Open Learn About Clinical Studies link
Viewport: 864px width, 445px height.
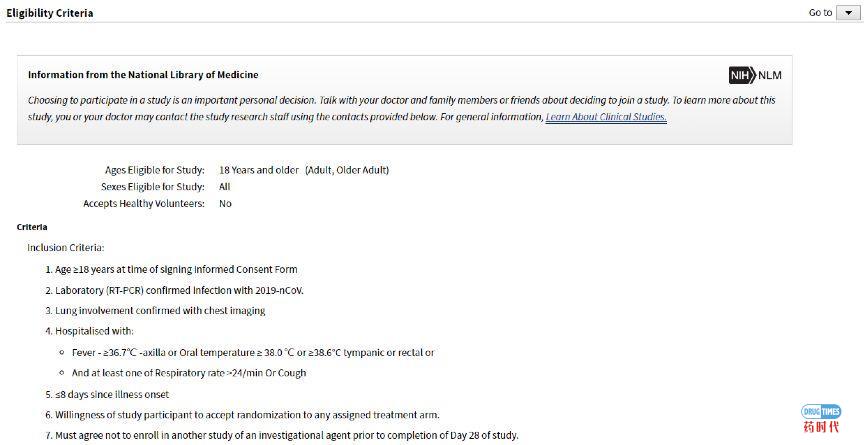tap(606, 117)
